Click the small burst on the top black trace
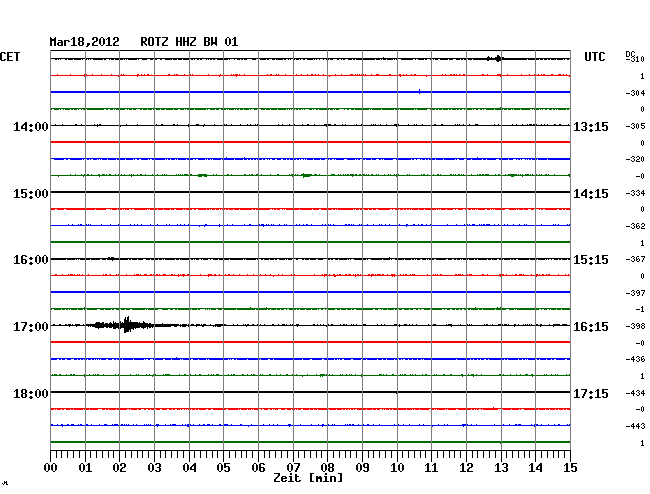 point(496,58)
